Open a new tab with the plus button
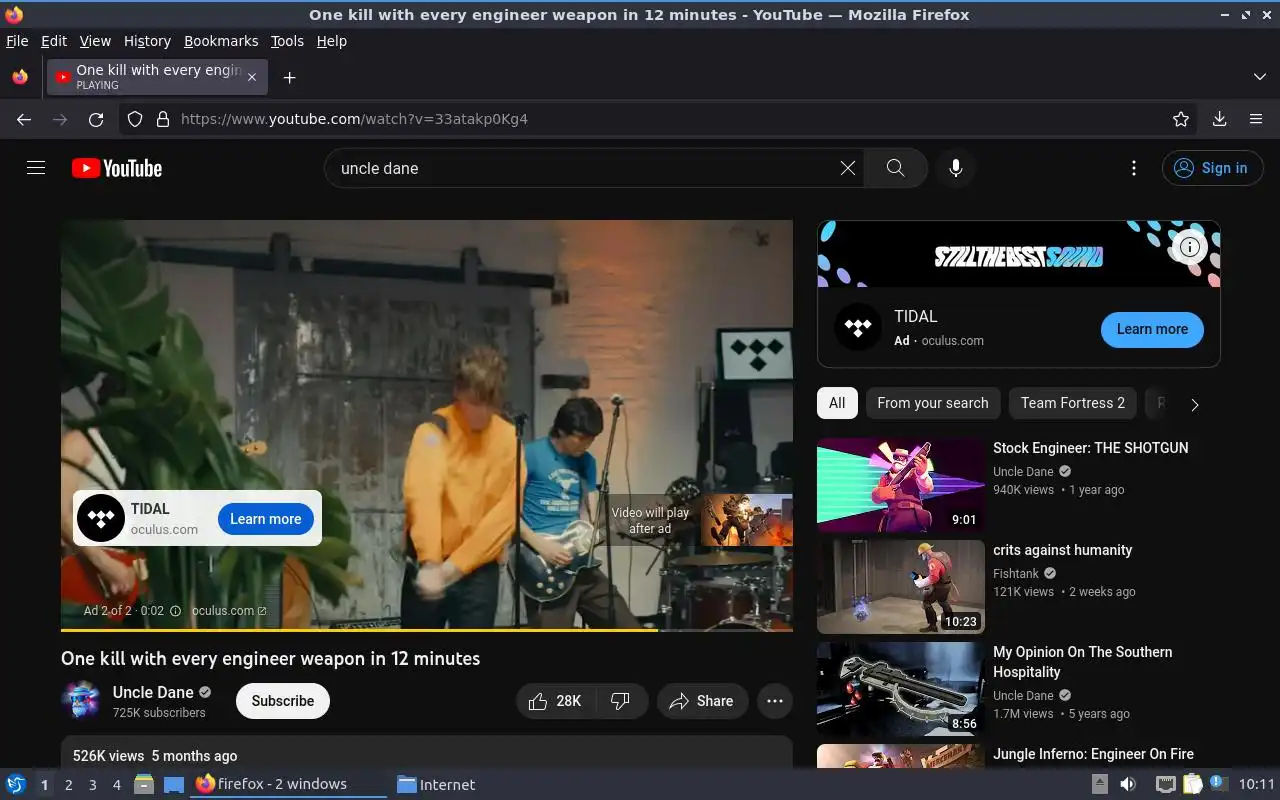This screenshot has width=1280, height=800. [289, 77]
